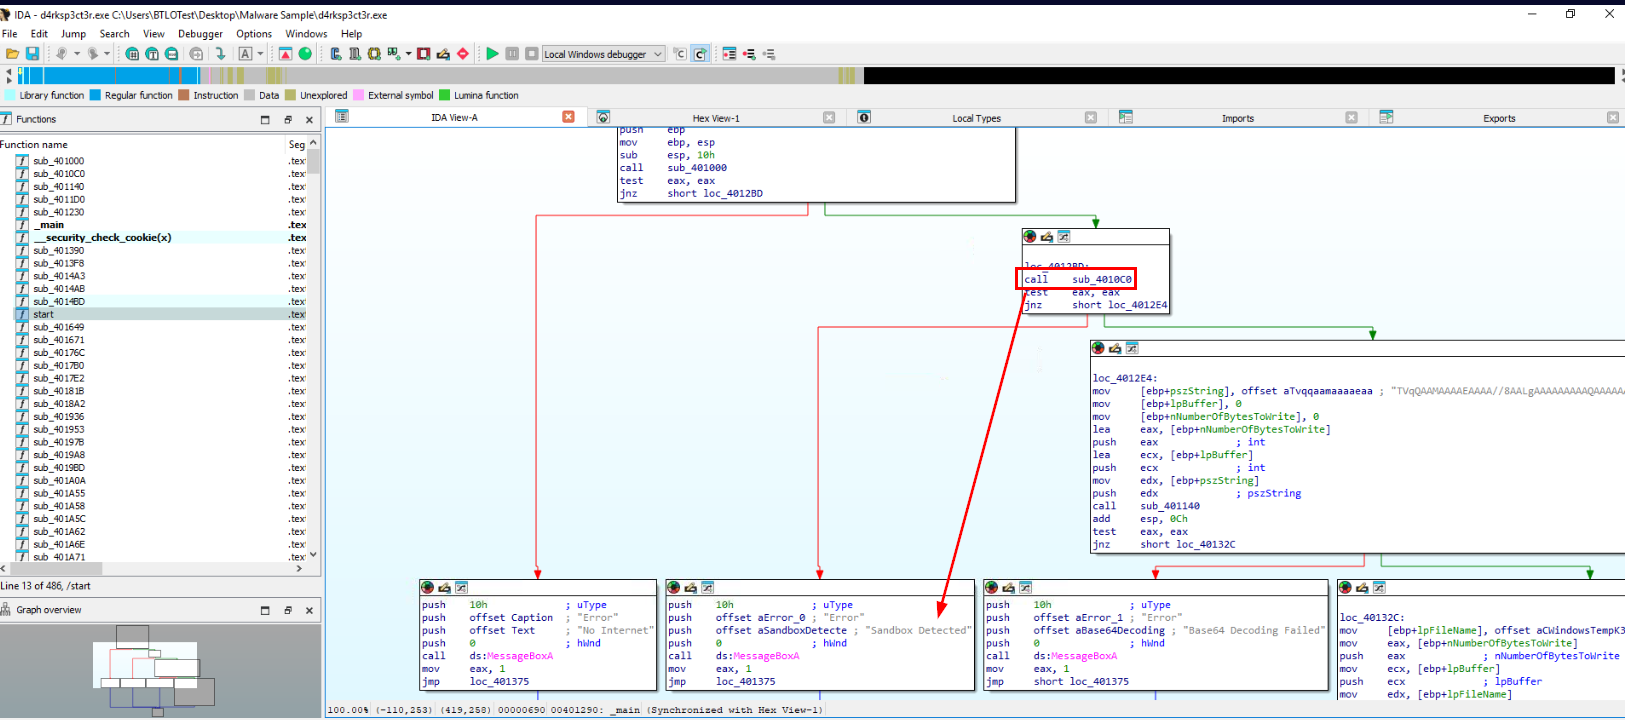Close the IDA View-A tab
Viewport: 1625px width, 720px height.
coord(568,117)
